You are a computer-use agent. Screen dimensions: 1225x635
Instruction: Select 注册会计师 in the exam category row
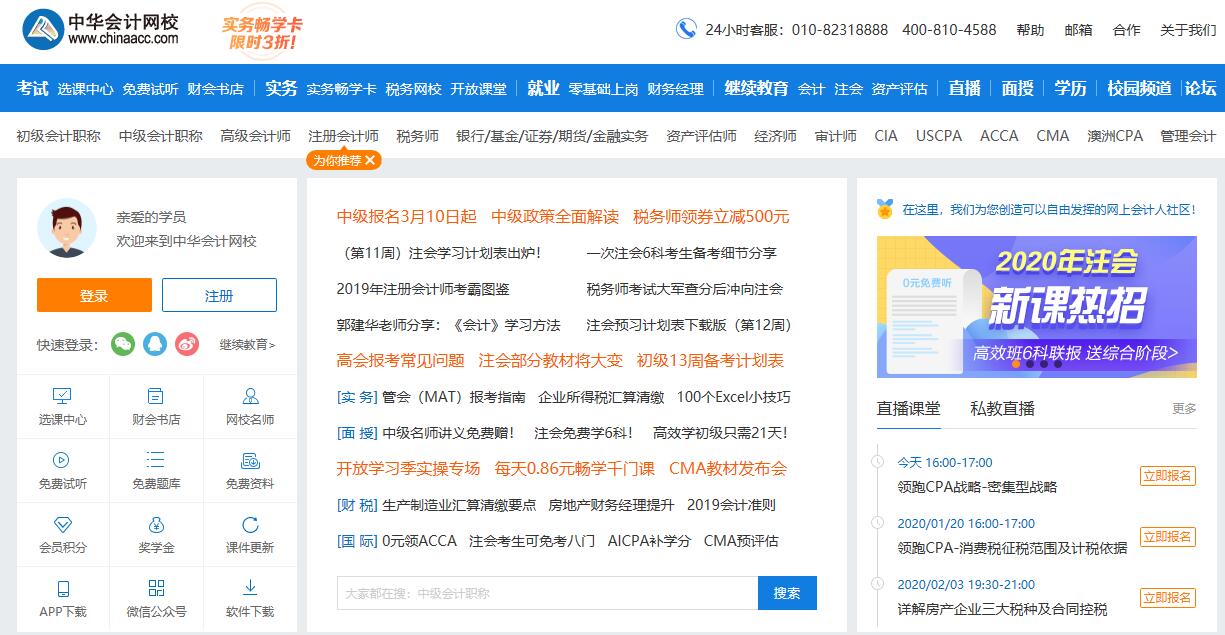click(x=343, y=136)
